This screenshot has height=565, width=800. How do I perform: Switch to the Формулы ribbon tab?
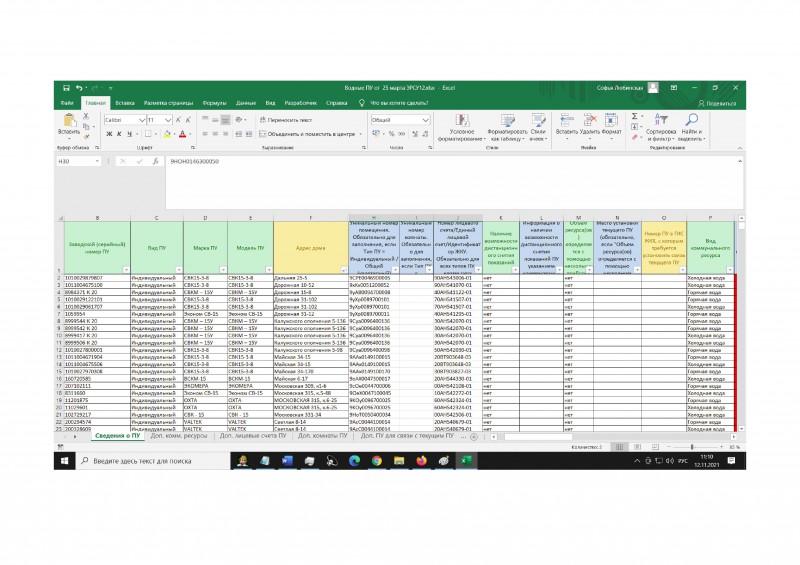[x=214, y=103]
